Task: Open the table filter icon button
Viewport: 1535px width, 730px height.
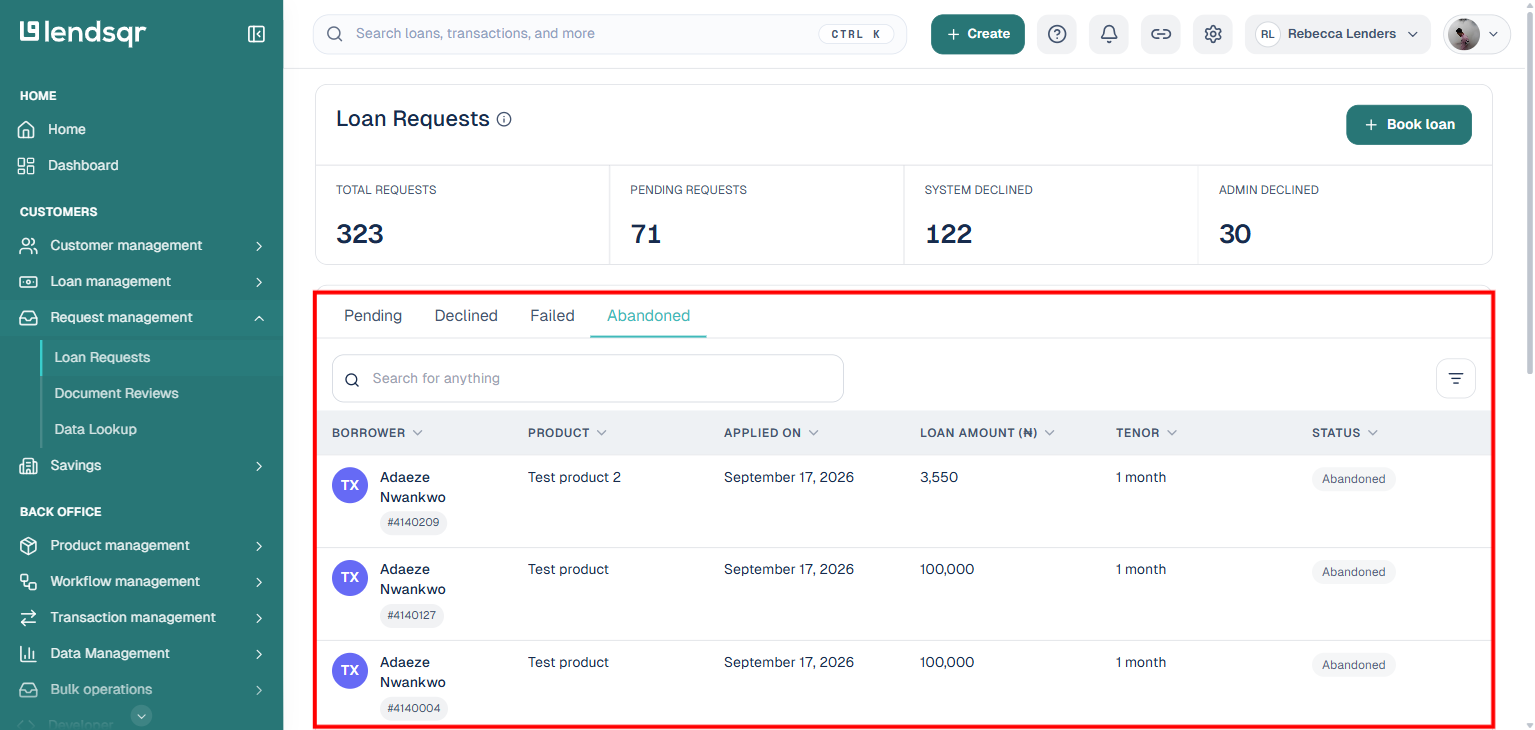Action: [x=1456, y=378]
